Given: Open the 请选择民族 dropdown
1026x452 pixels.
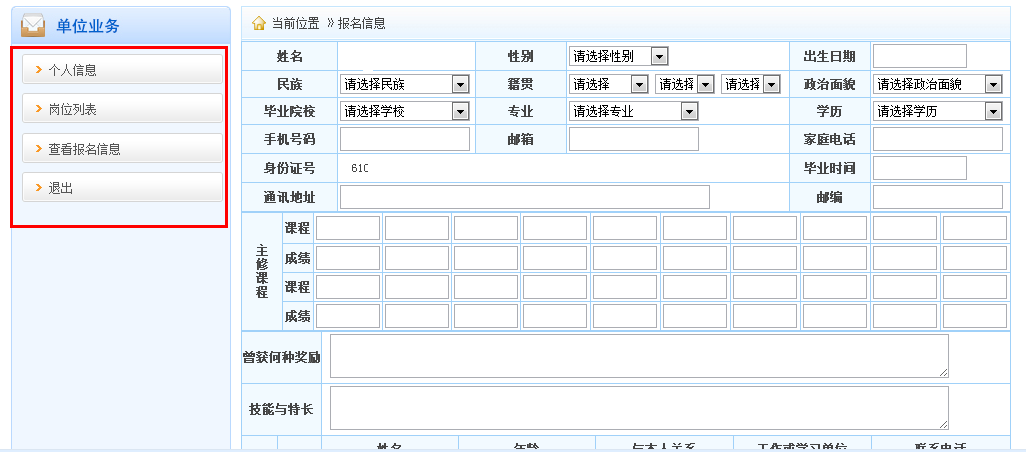Looking at the screenshot, I should click(405, 84).
